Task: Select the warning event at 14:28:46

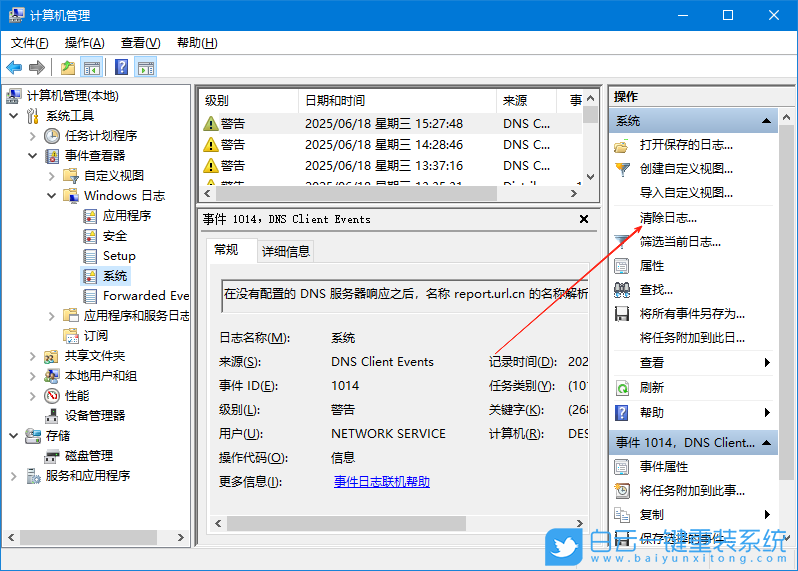Action: (390, 145)
